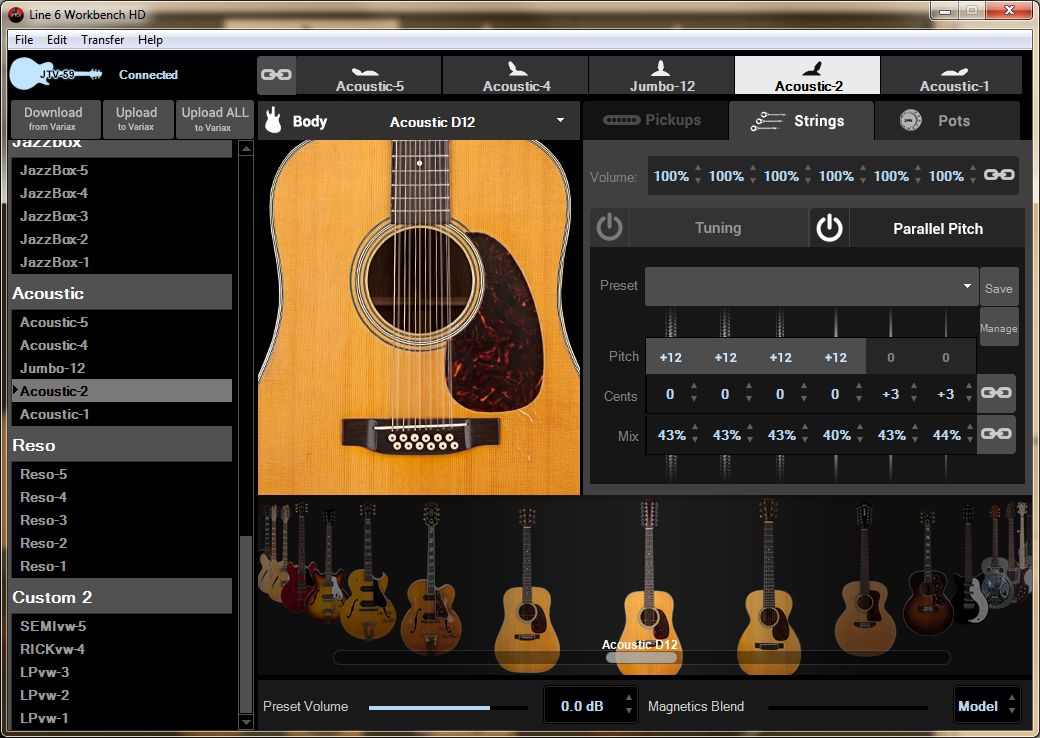1040x738 pixels.
Task: Select the first +12 Pitch value
Action: (x=671, y=357)
